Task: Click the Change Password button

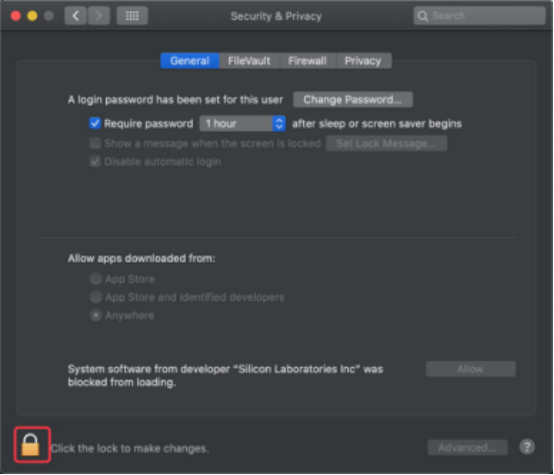Action: 353,100
